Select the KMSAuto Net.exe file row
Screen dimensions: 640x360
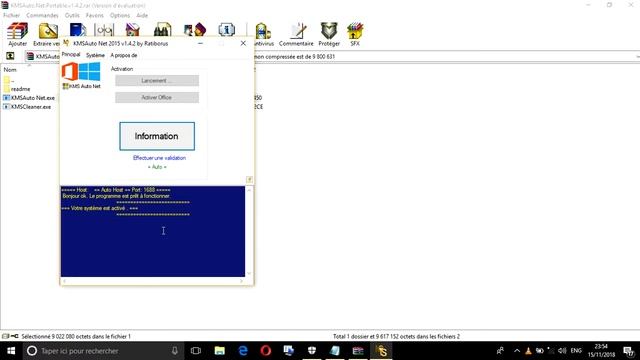click(x=29, y=98)
